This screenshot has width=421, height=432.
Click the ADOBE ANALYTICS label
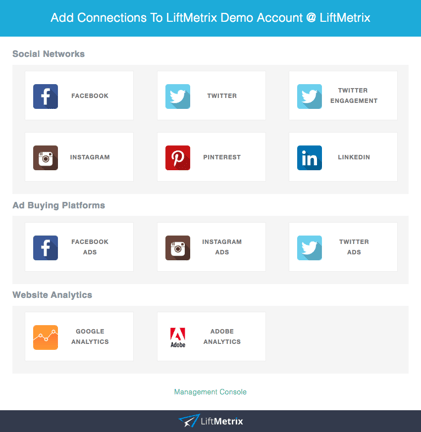[222, 336]
